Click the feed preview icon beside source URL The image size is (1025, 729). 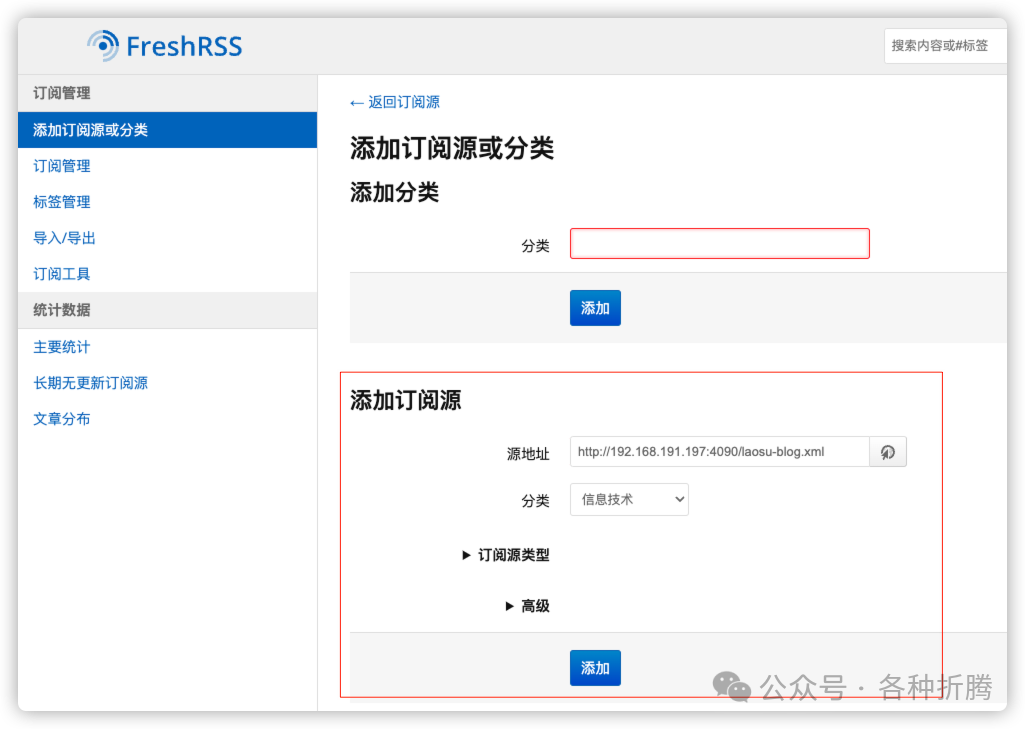click(888, 452)
